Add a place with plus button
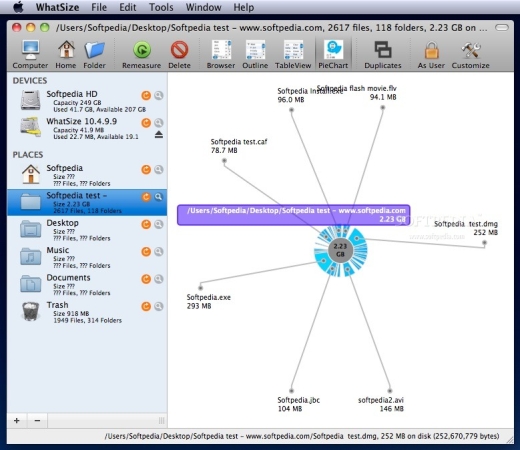This screenshot has width=520, height=450. (17, 421)
